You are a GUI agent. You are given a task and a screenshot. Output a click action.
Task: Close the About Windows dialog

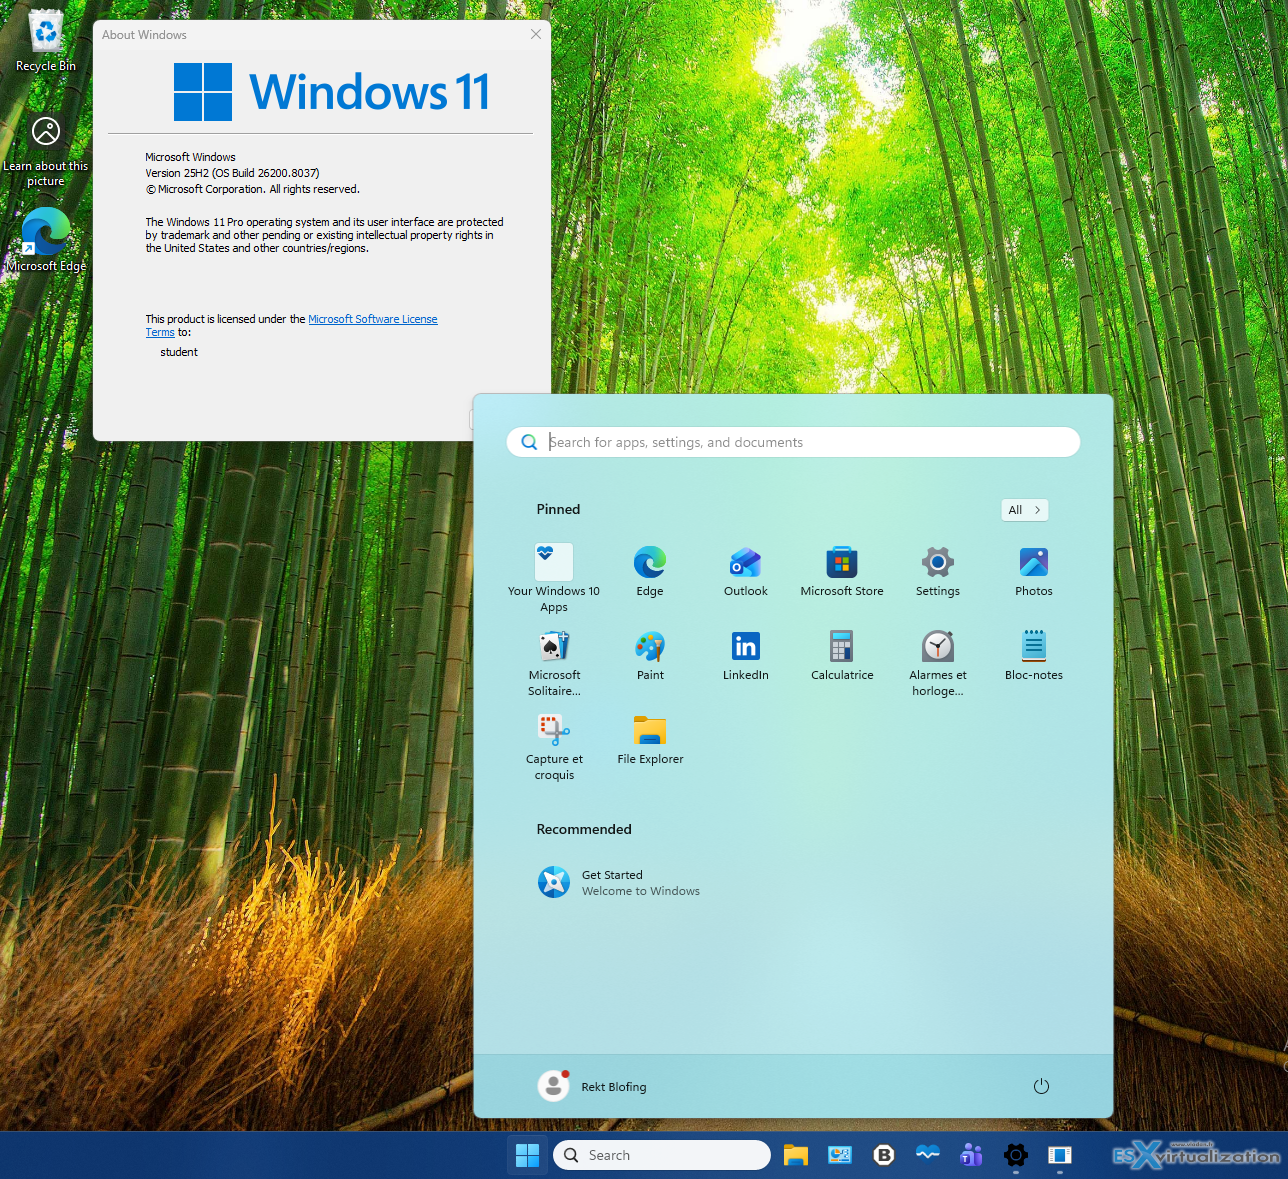point(536,34)
